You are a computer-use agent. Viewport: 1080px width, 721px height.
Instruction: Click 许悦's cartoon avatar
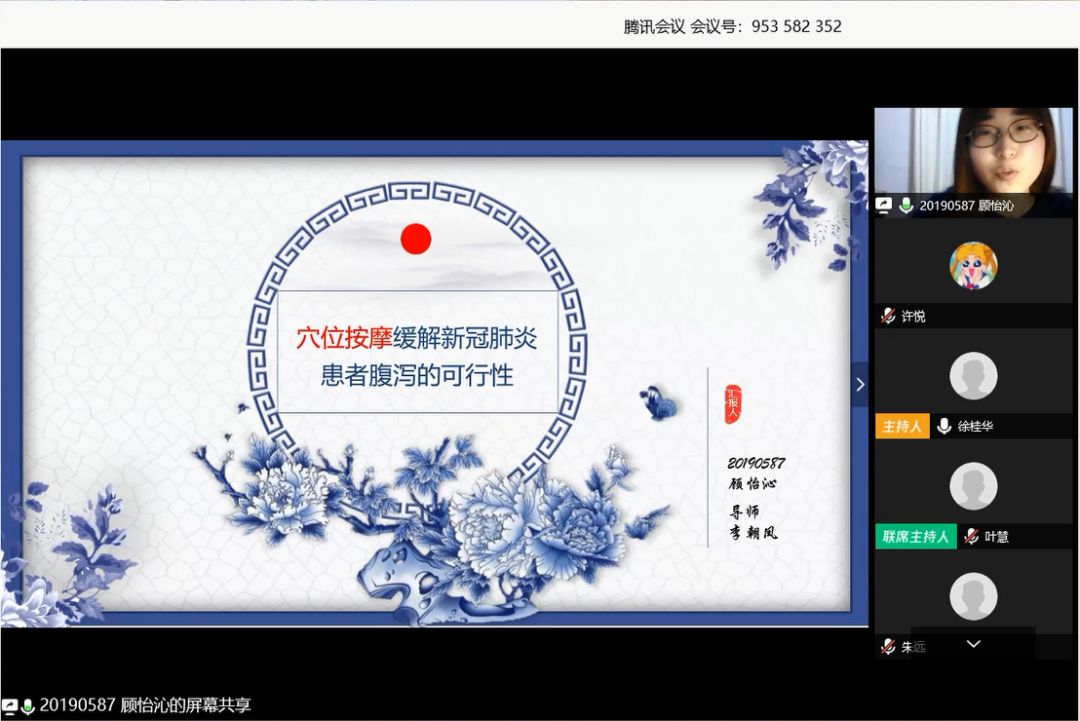(x=973, y=266)
